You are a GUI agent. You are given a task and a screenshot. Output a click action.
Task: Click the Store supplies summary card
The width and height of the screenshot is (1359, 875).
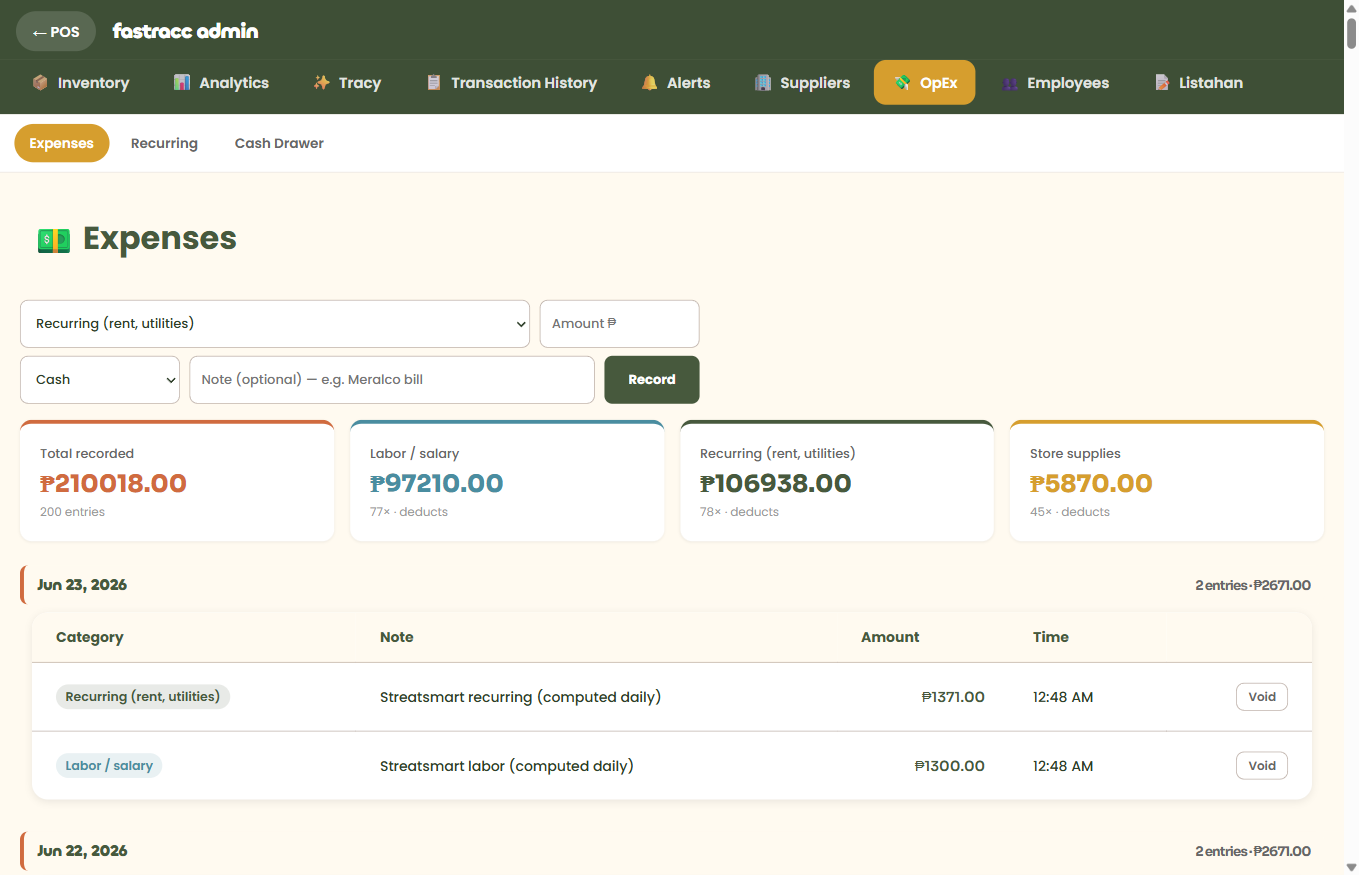pyautogui.click(x=1167, y=481)
